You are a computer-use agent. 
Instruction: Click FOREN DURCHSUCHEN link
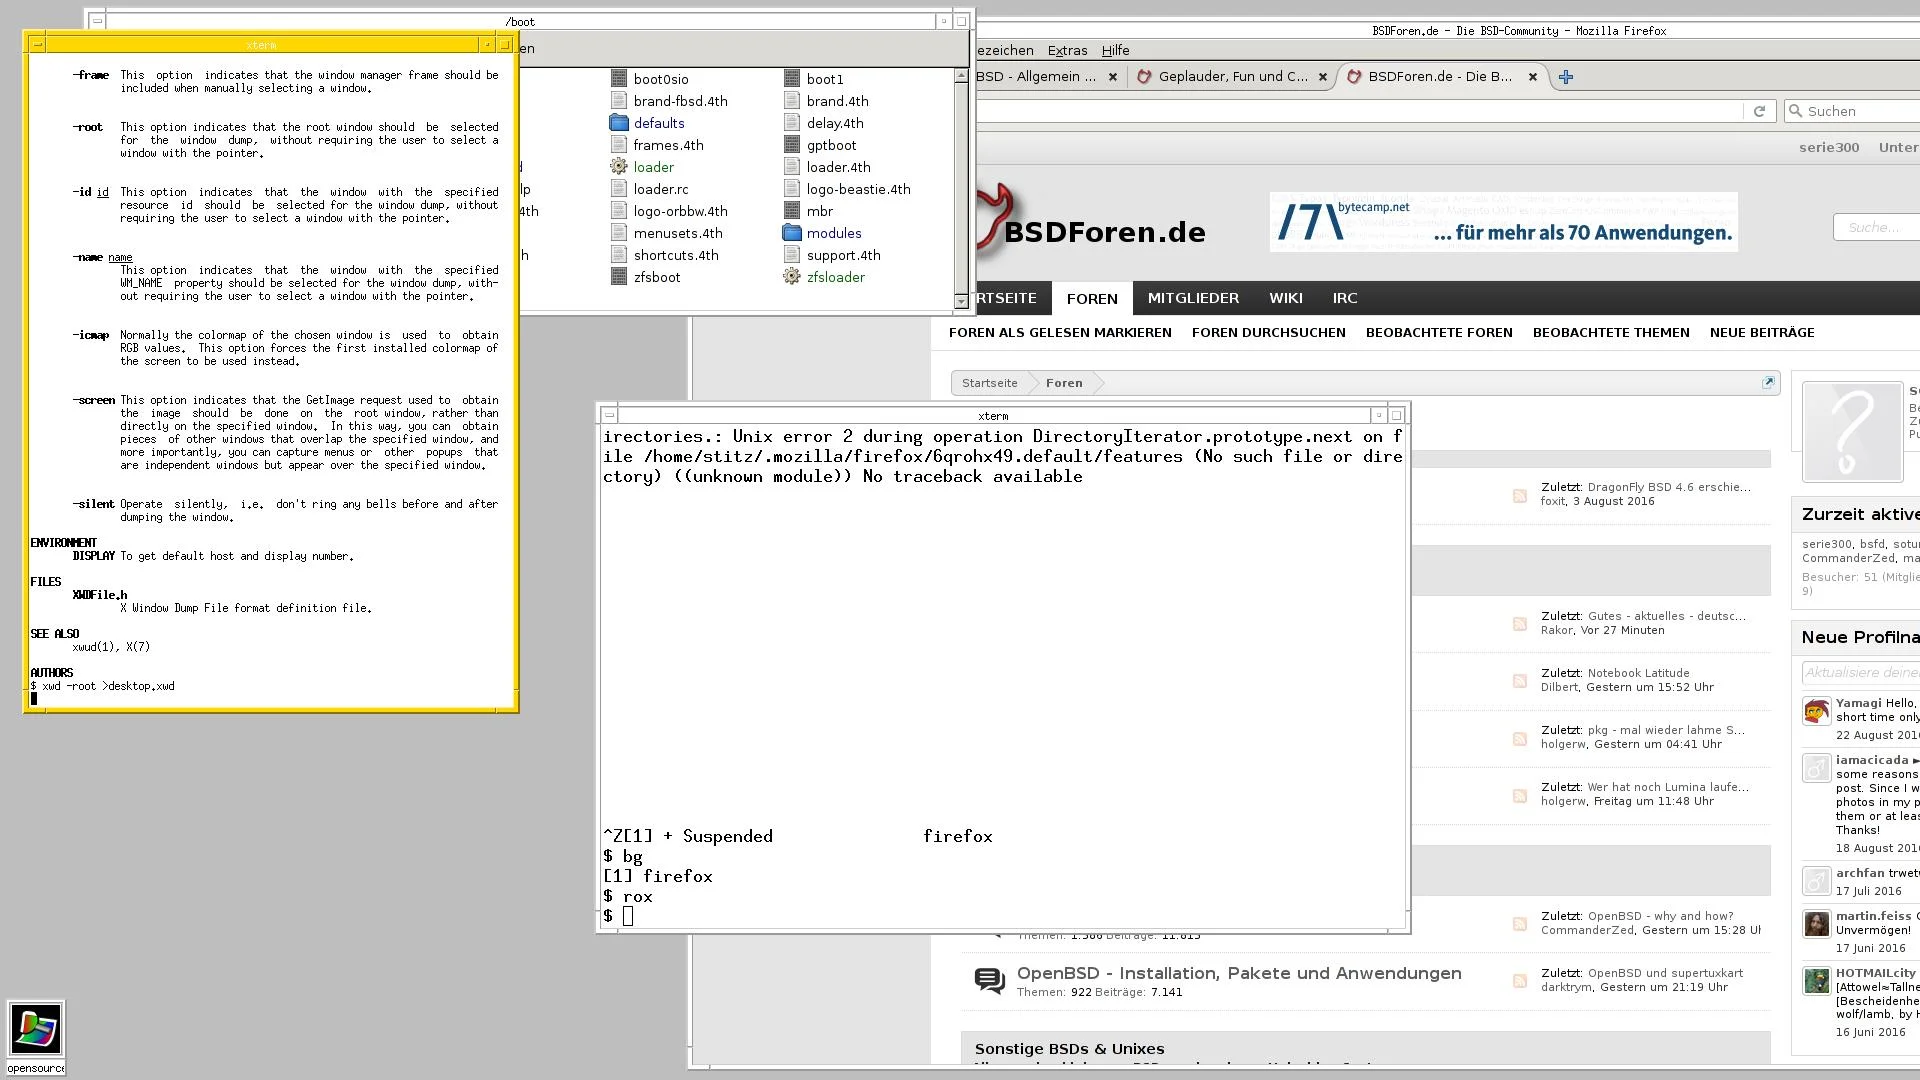coord(1268,333)
